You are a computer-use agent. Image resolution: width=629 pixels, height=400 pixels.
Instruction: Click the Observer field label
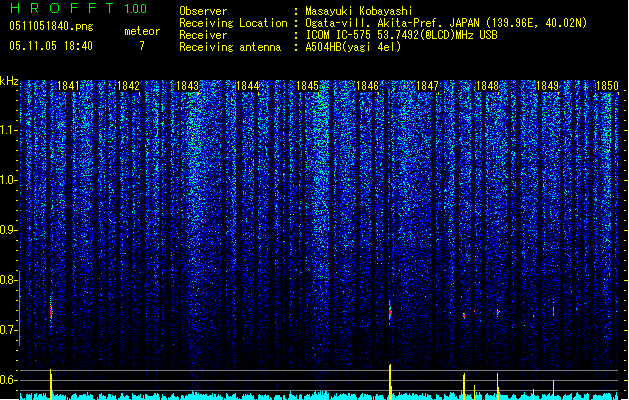coord(203,11)
